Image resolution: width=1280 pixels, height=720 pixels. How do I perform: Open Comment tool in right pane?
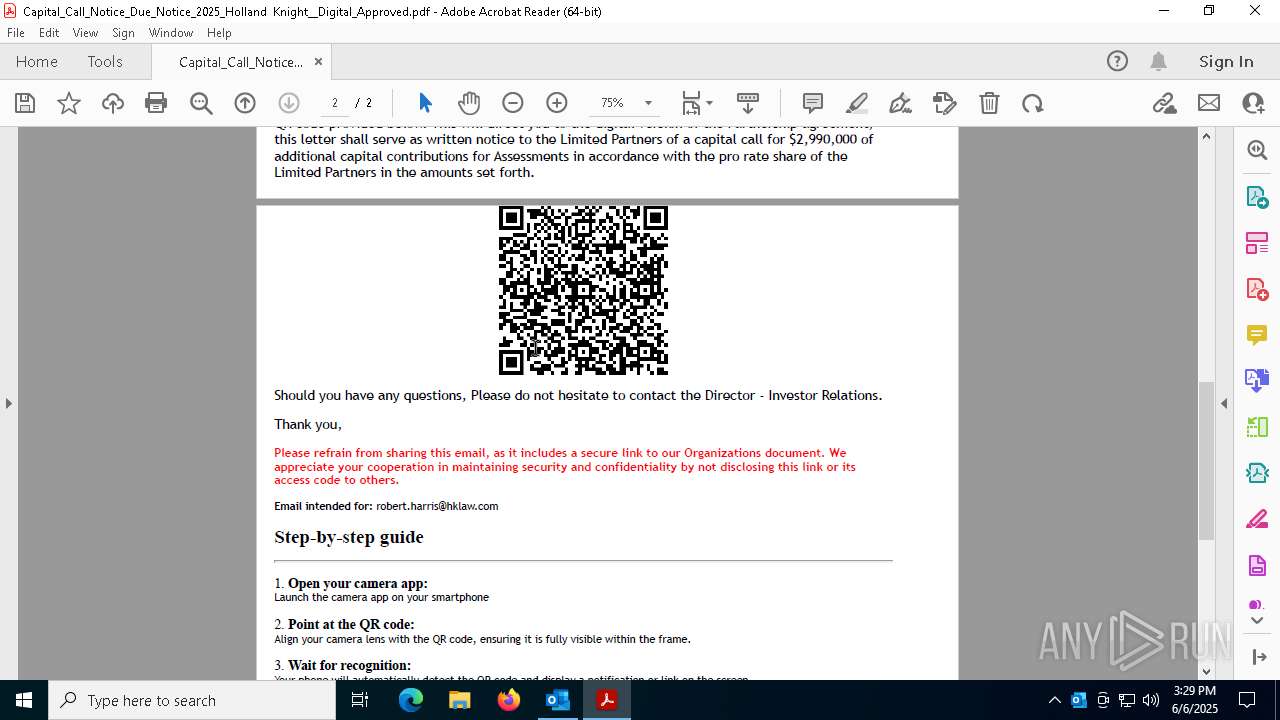pos(1257,335)
